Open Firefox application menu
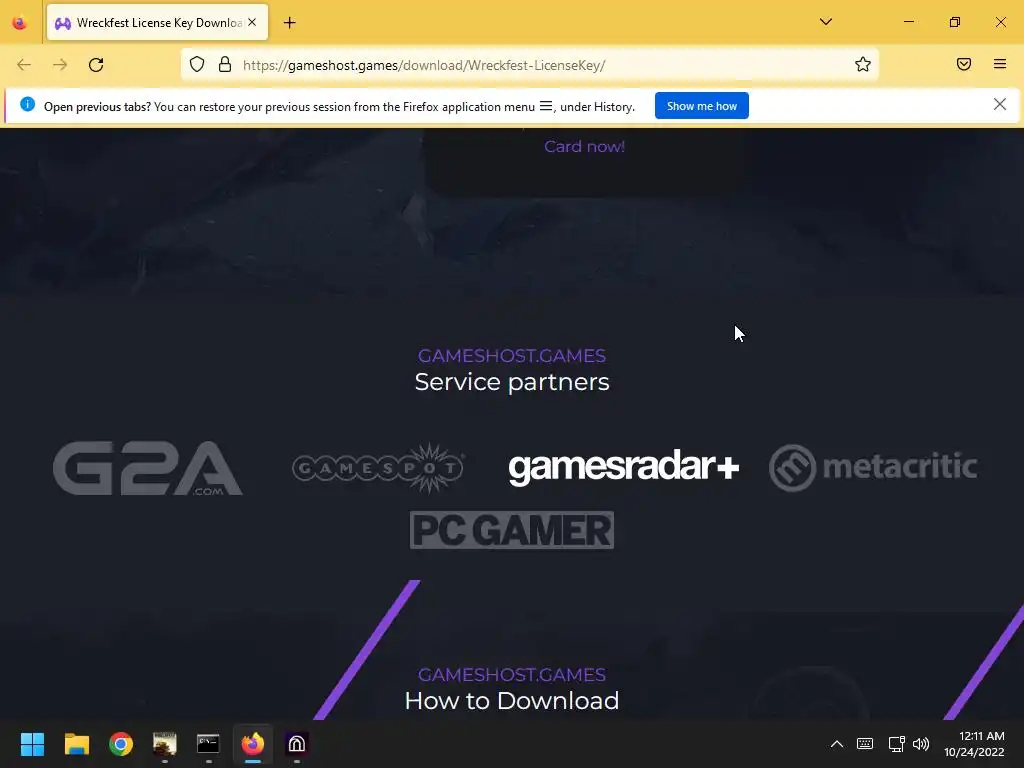The image size is (1024, 768). pos(1000,64)
